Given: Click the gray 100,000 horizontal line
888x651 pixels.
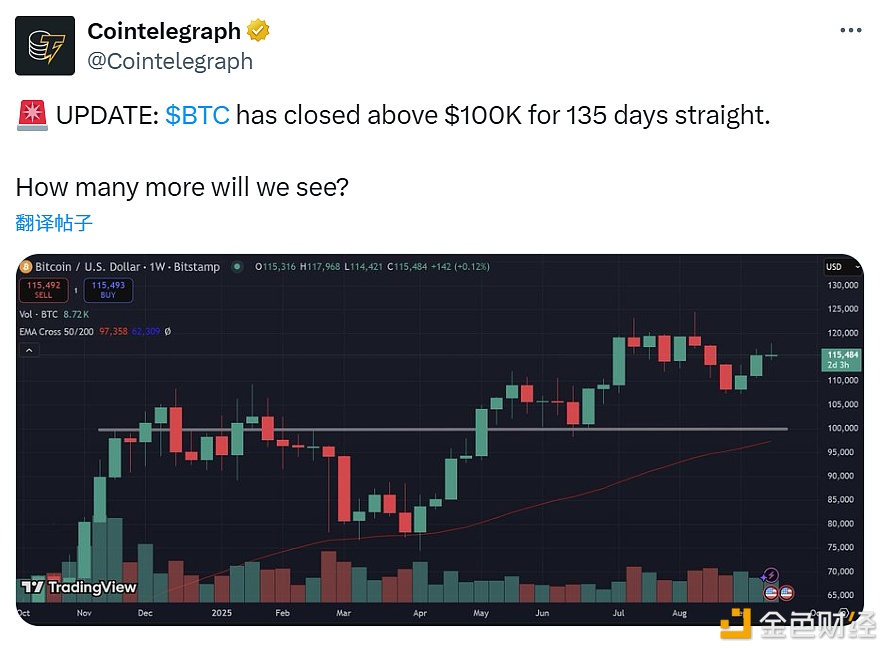Looking at the screenshot, I should point(443,429).
